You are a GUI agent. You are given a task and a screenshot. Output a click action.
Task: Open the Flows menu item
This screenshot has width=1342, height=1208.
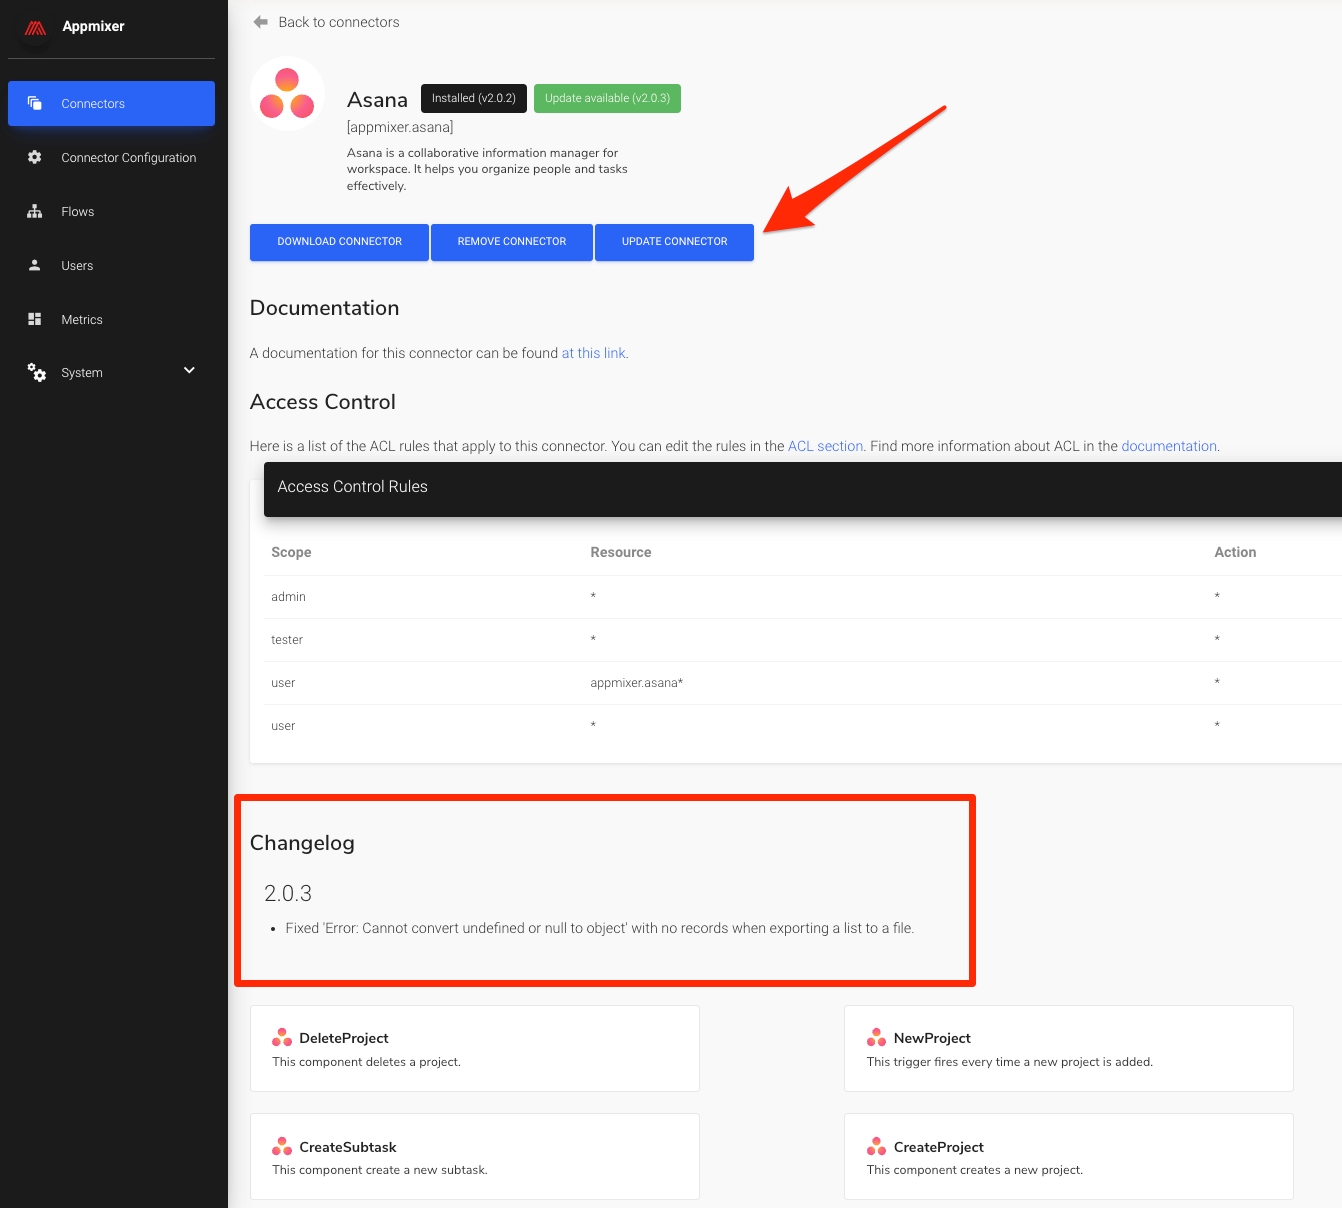point(78,212)
